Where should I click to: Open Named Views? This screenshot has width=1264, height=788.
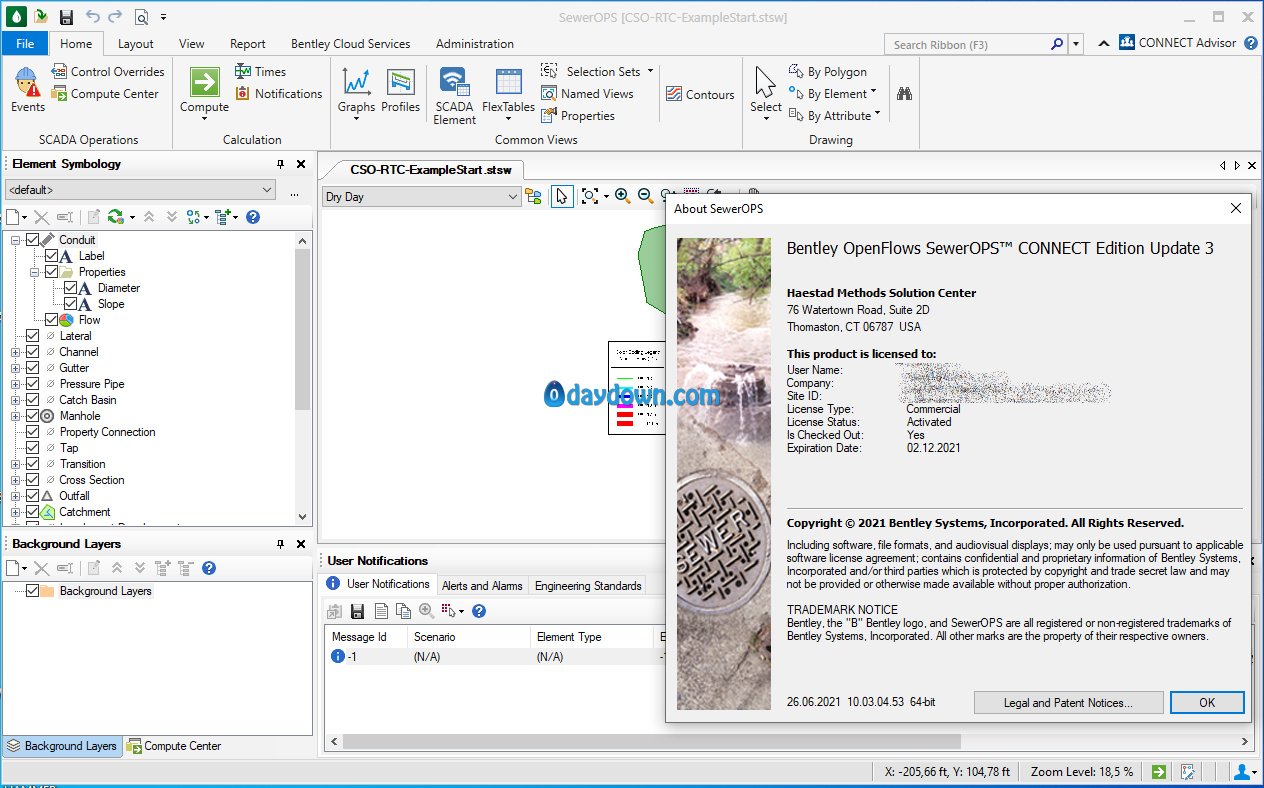pos(587,94)
